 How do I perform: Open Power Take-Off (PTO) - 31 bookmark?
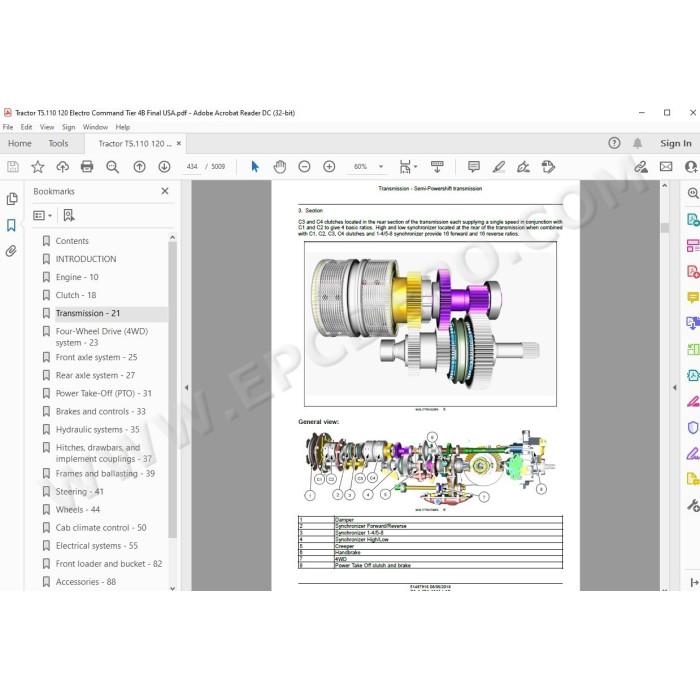104,393
